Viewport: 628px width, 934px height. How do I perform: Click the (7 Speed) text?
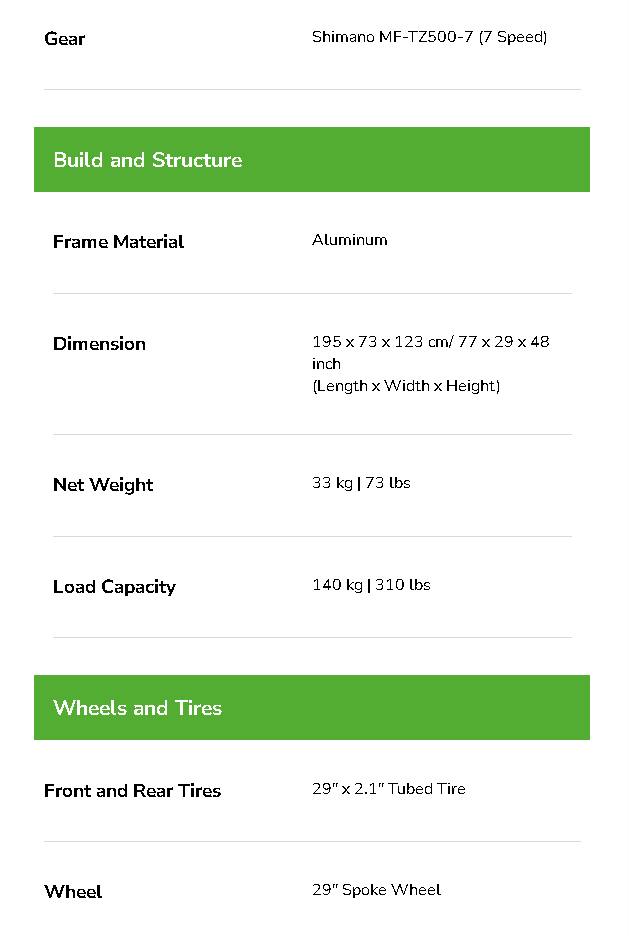click(x=512, y=38)
